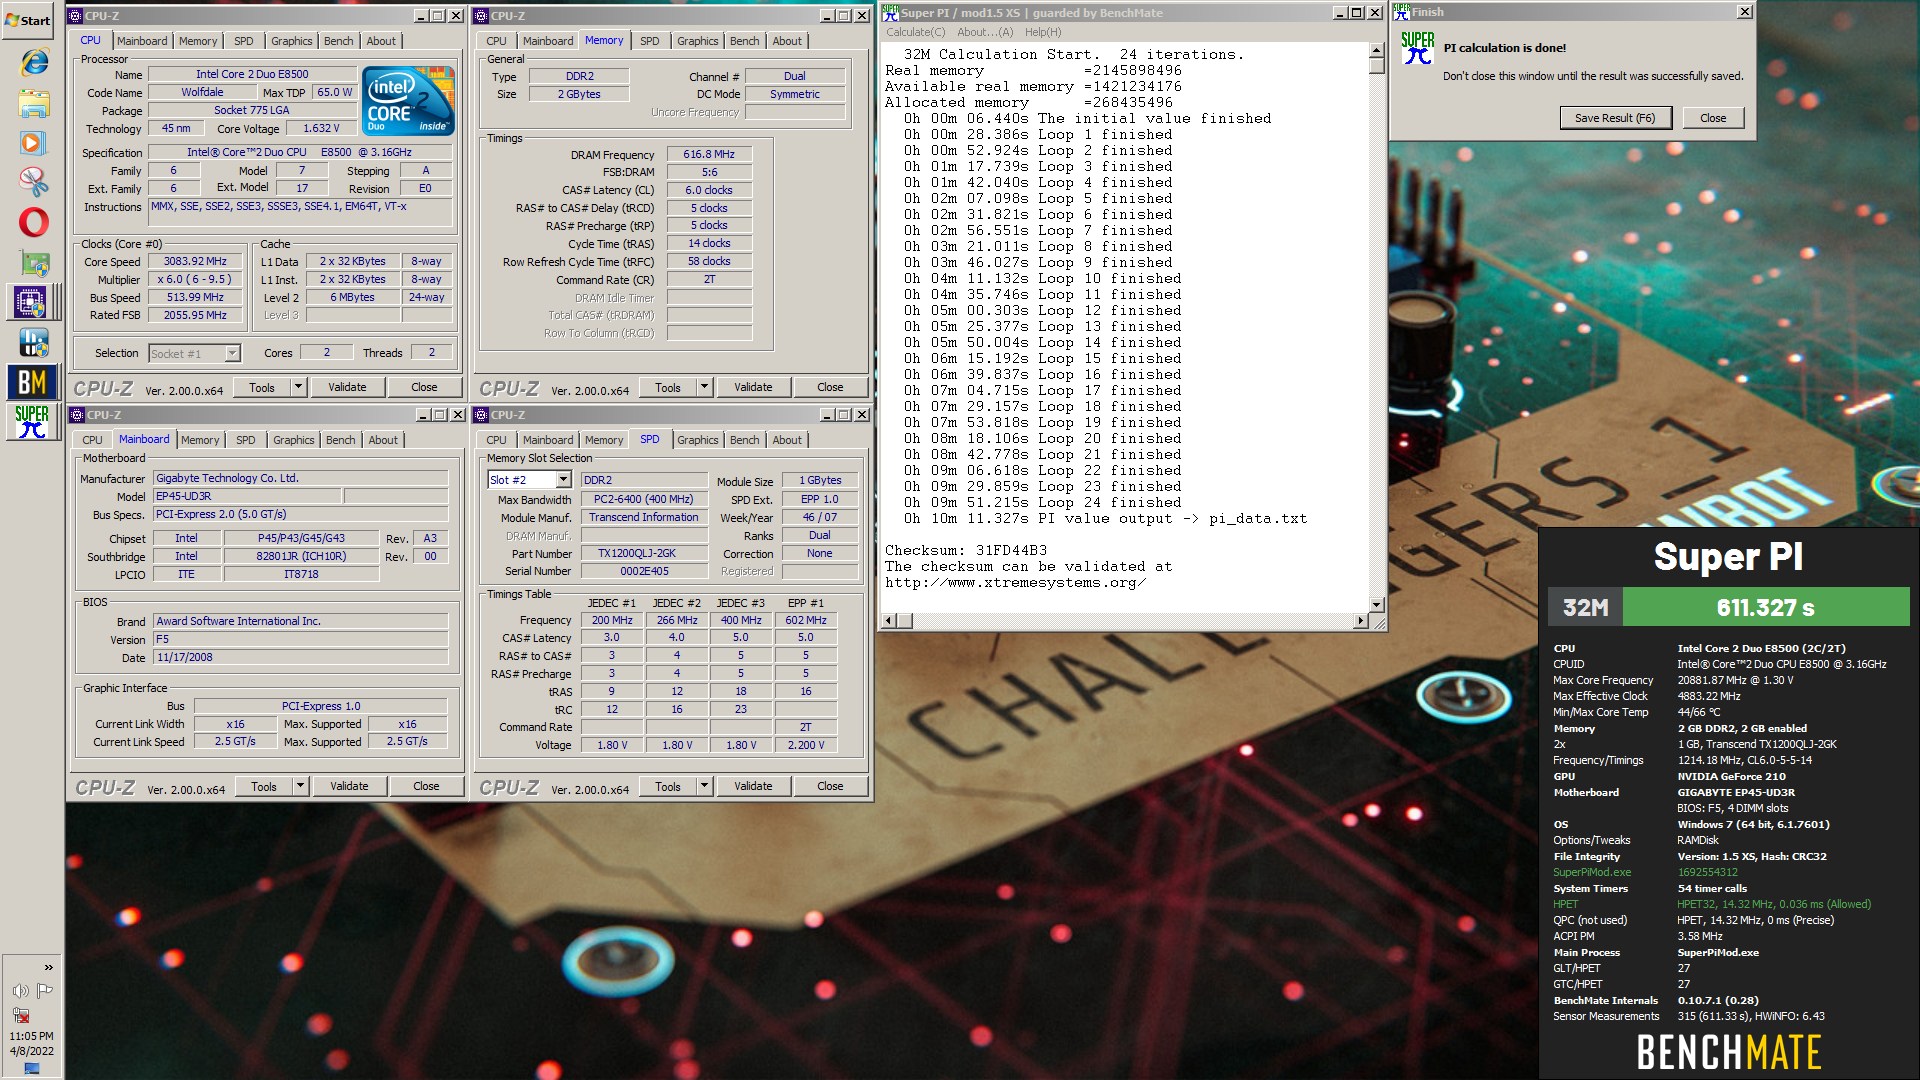
Task: Launch Internet Explorer from taskbar
Action: pyautogui.click(x=33, y=62)
